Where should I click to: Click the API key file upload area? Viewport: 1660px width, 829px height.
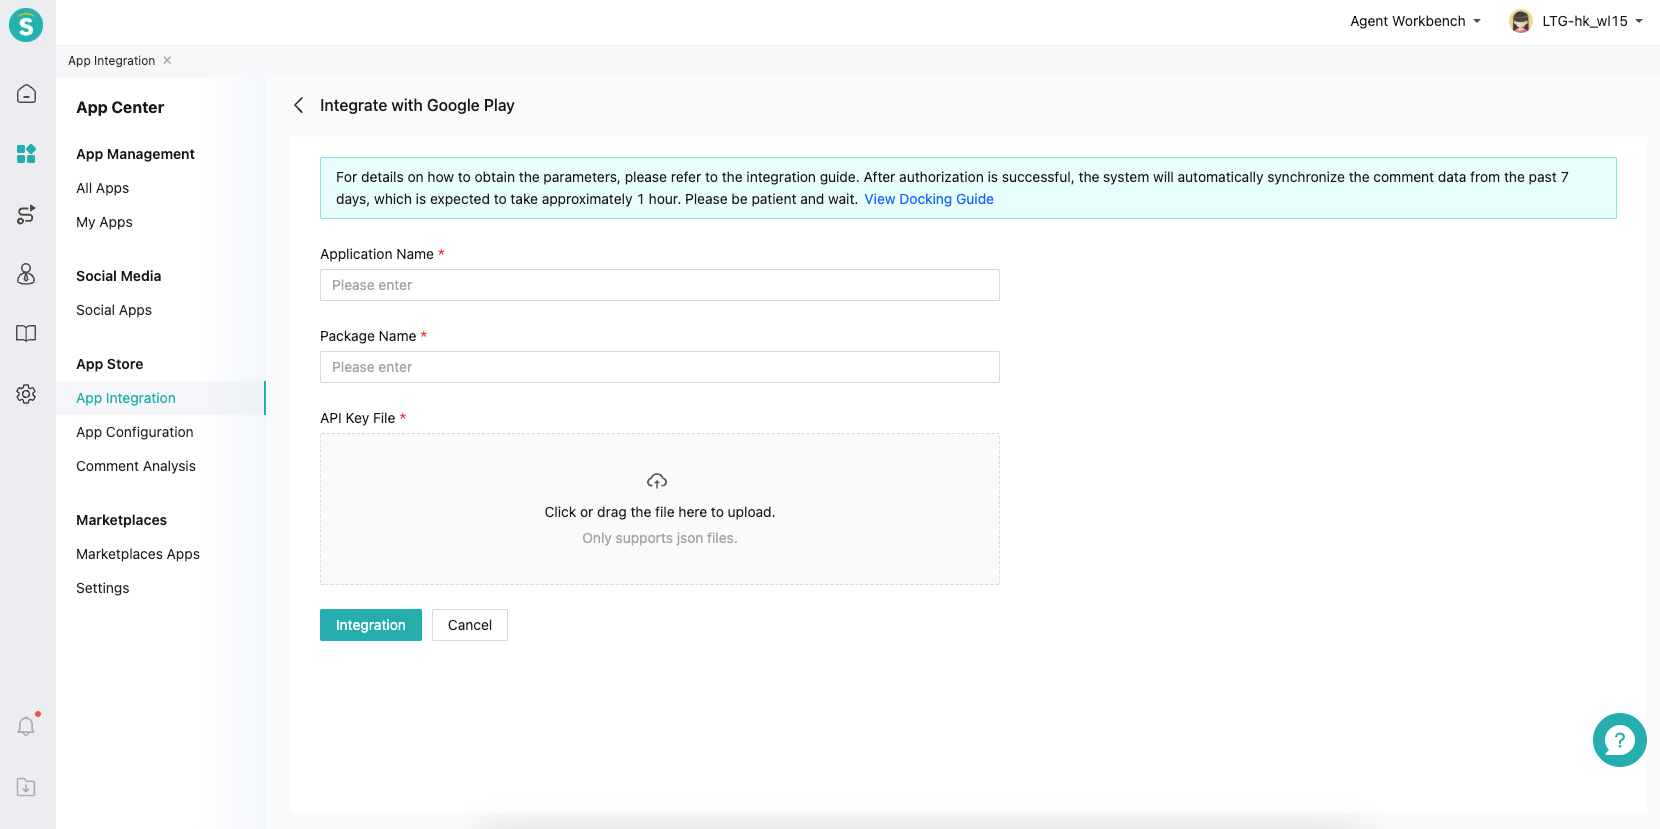(x=660, y=509)
